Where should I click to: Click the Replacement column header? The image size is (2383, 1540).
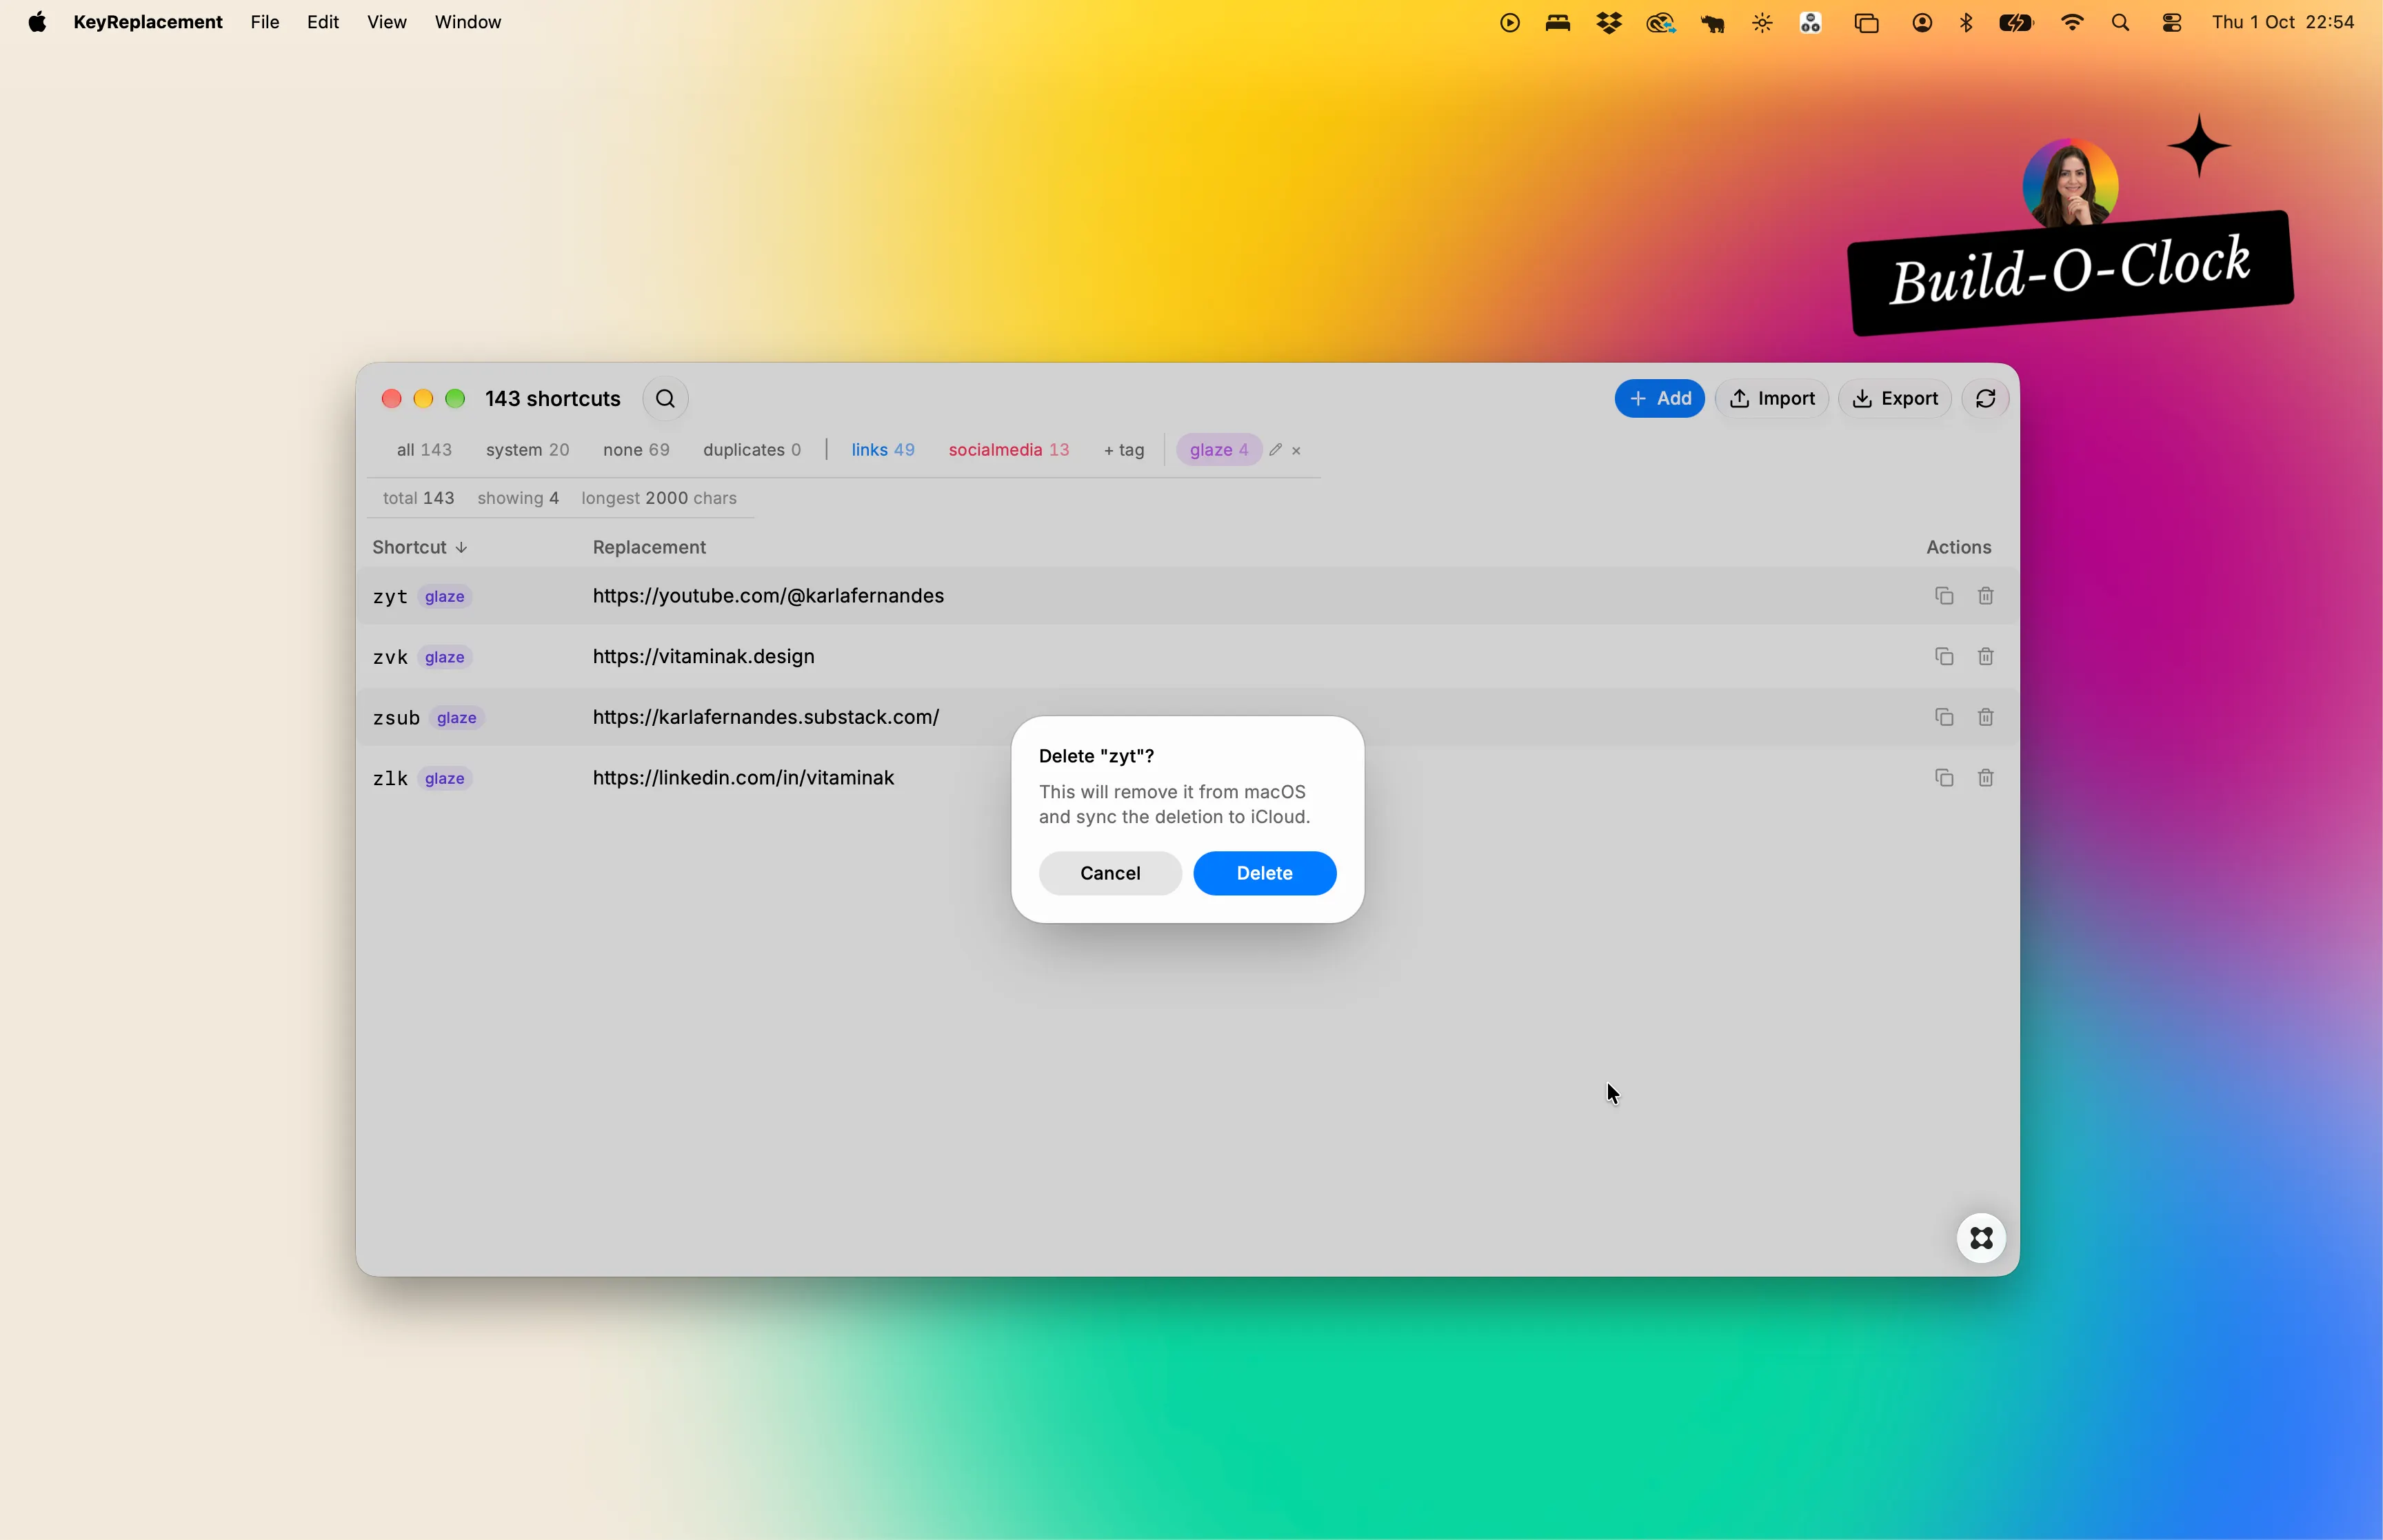point(649,547)
